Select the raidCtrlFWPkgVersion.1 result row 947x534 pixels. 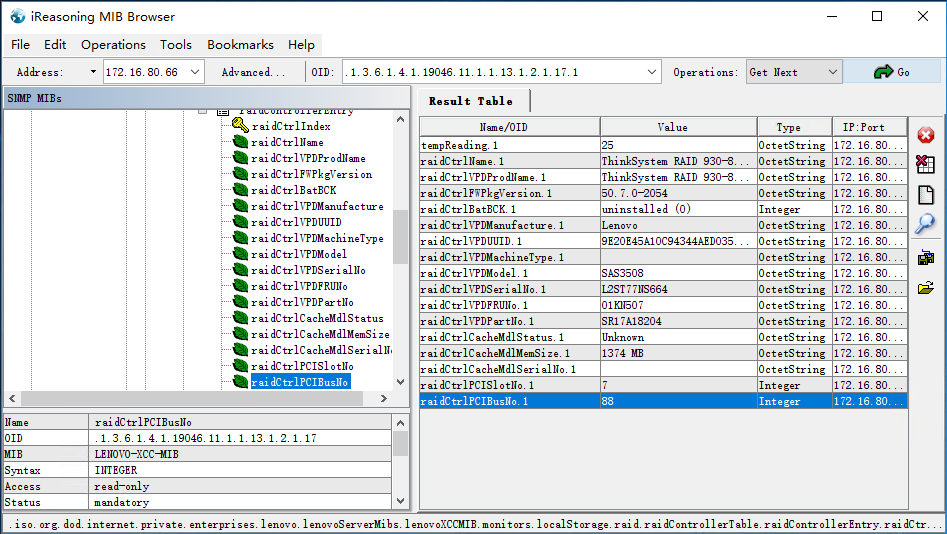(x=663, y=193)
